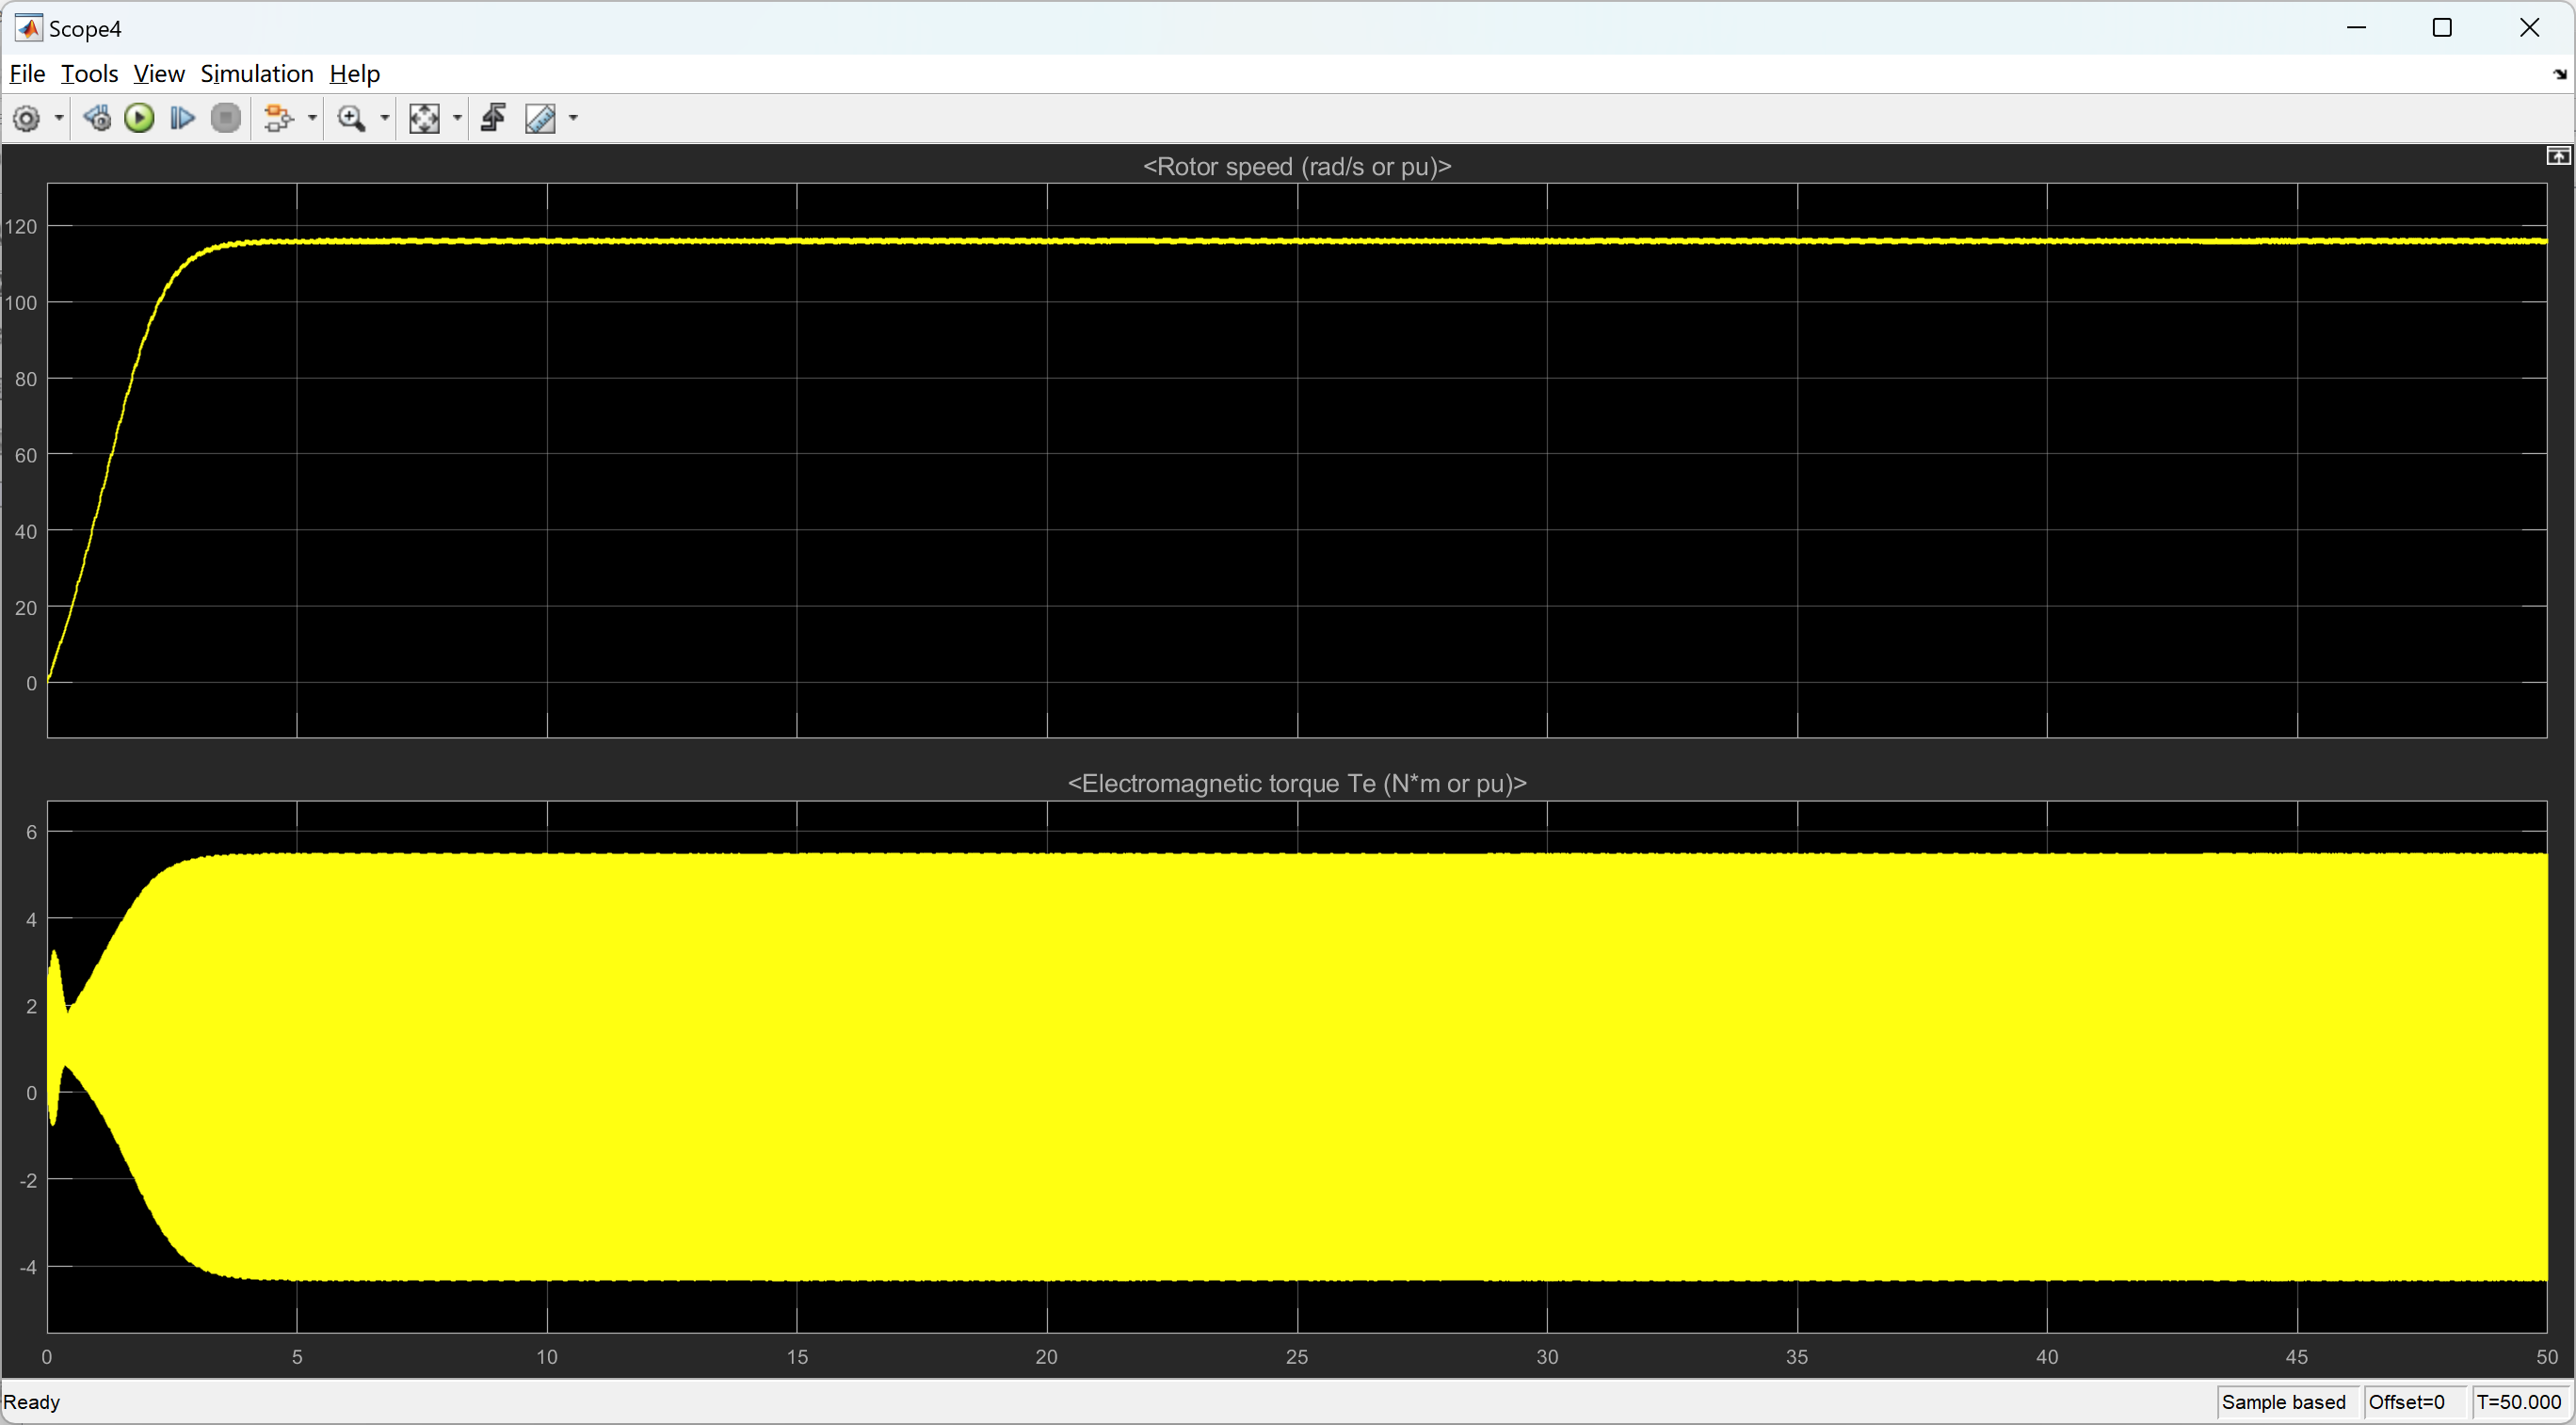Open scope Configuration Properties gear
Screen dimensions: 2576x1425
tap(26, 119)
